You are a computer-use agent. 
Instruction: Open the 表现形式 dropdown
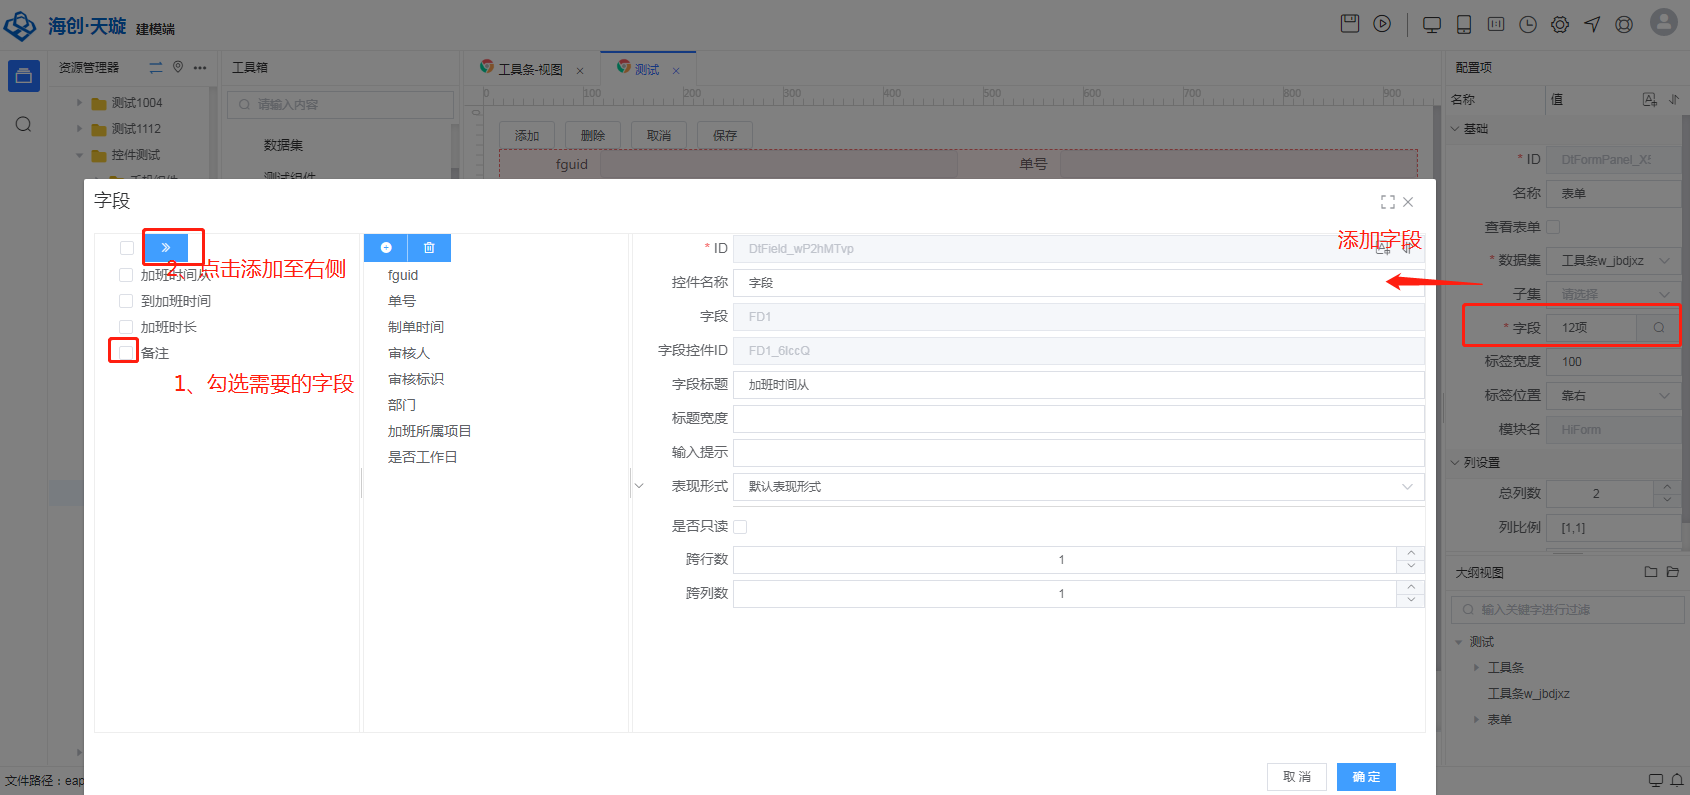click(x=1078, y=487)
